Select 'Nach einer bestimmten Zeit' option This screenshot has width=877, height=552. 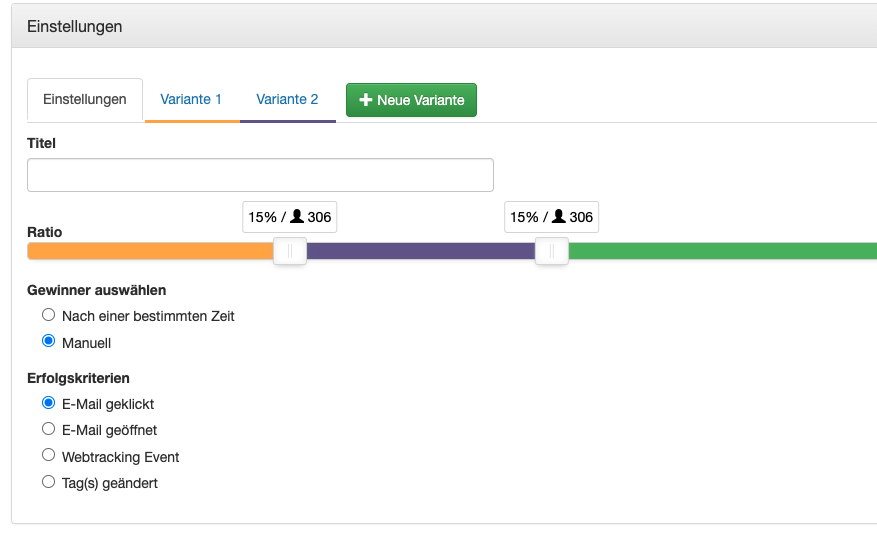[49, 315]
